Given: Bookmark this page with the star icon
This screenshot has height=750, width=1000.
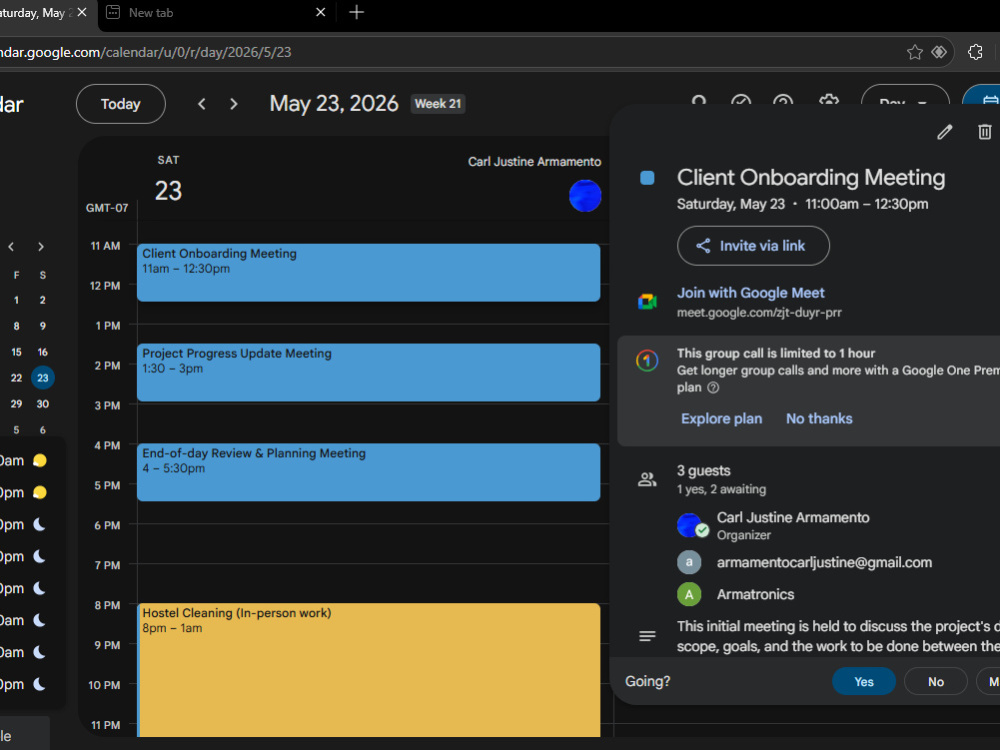Looking at the screenshot, I should 915,52.
